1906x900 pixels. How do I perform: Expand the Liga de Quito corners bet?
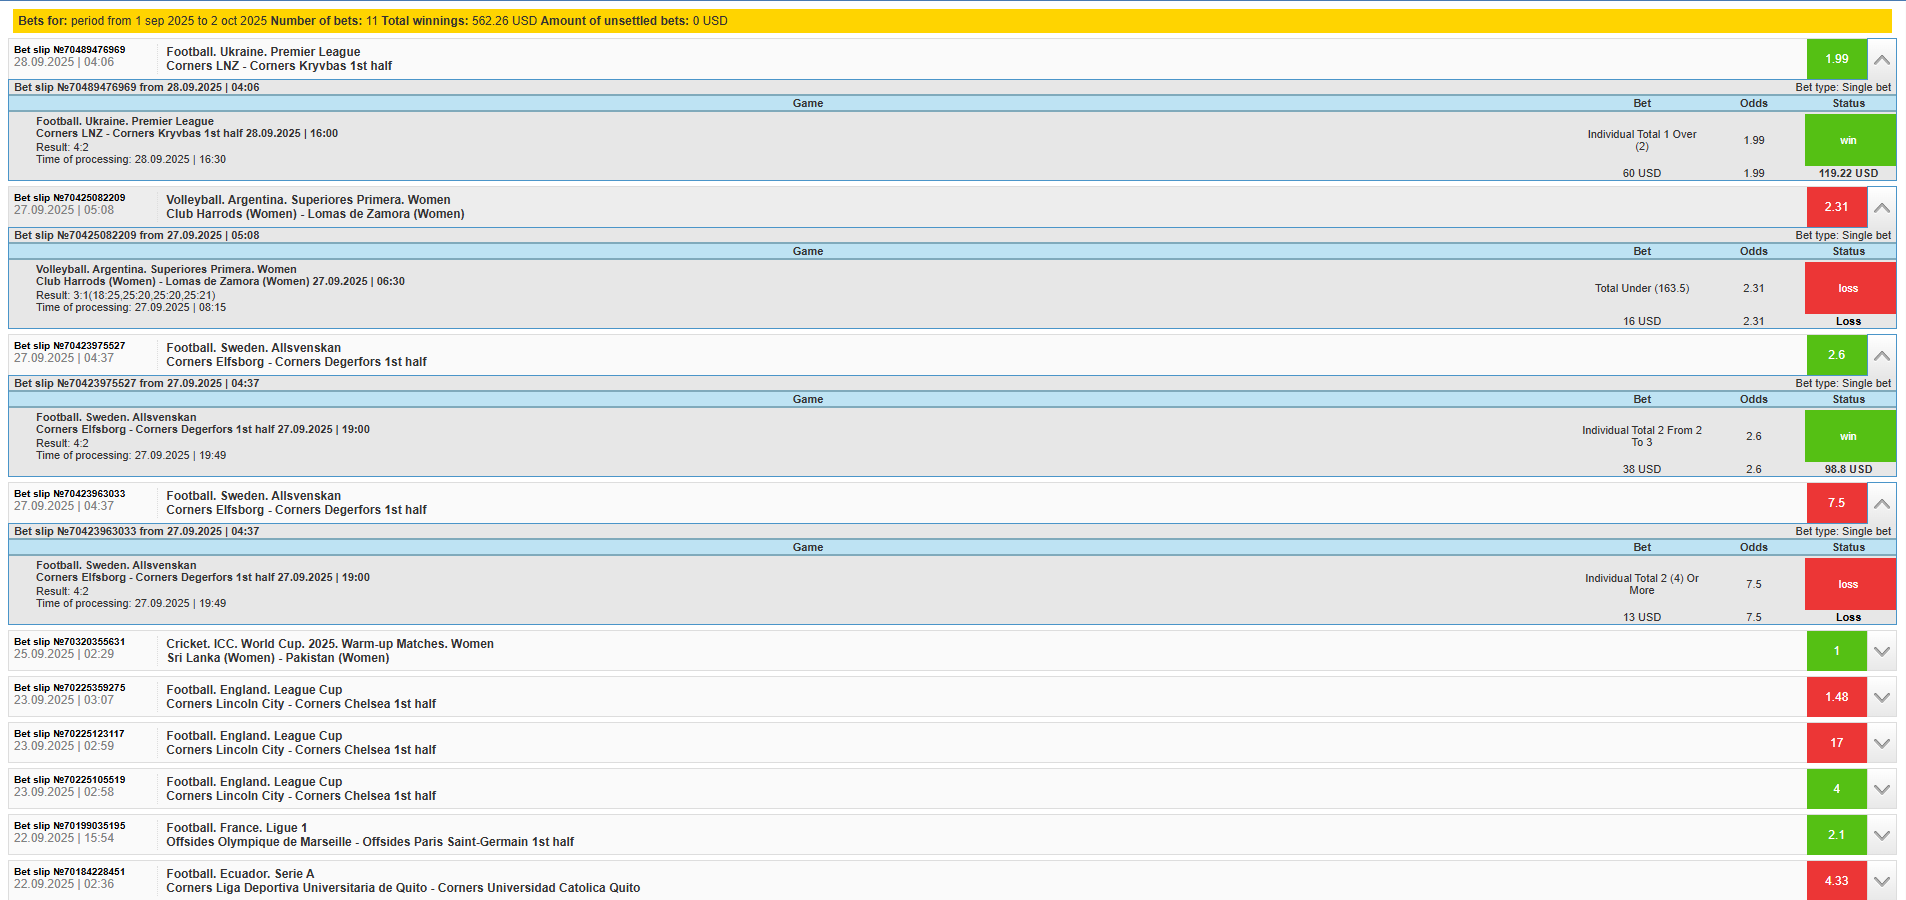pyautogui.click(x=1881, y=881)
